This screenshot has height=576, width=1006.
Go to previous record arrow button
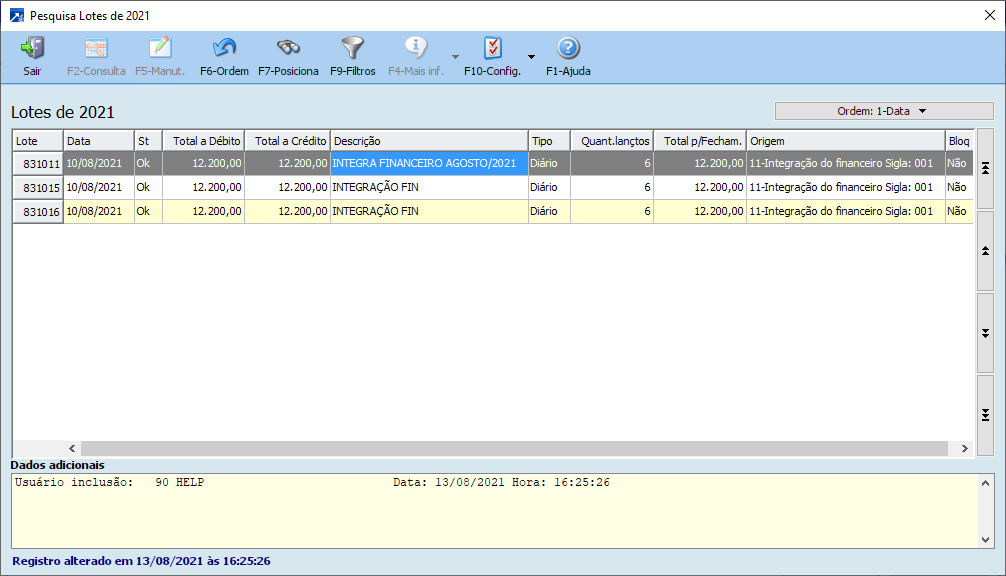985,250
